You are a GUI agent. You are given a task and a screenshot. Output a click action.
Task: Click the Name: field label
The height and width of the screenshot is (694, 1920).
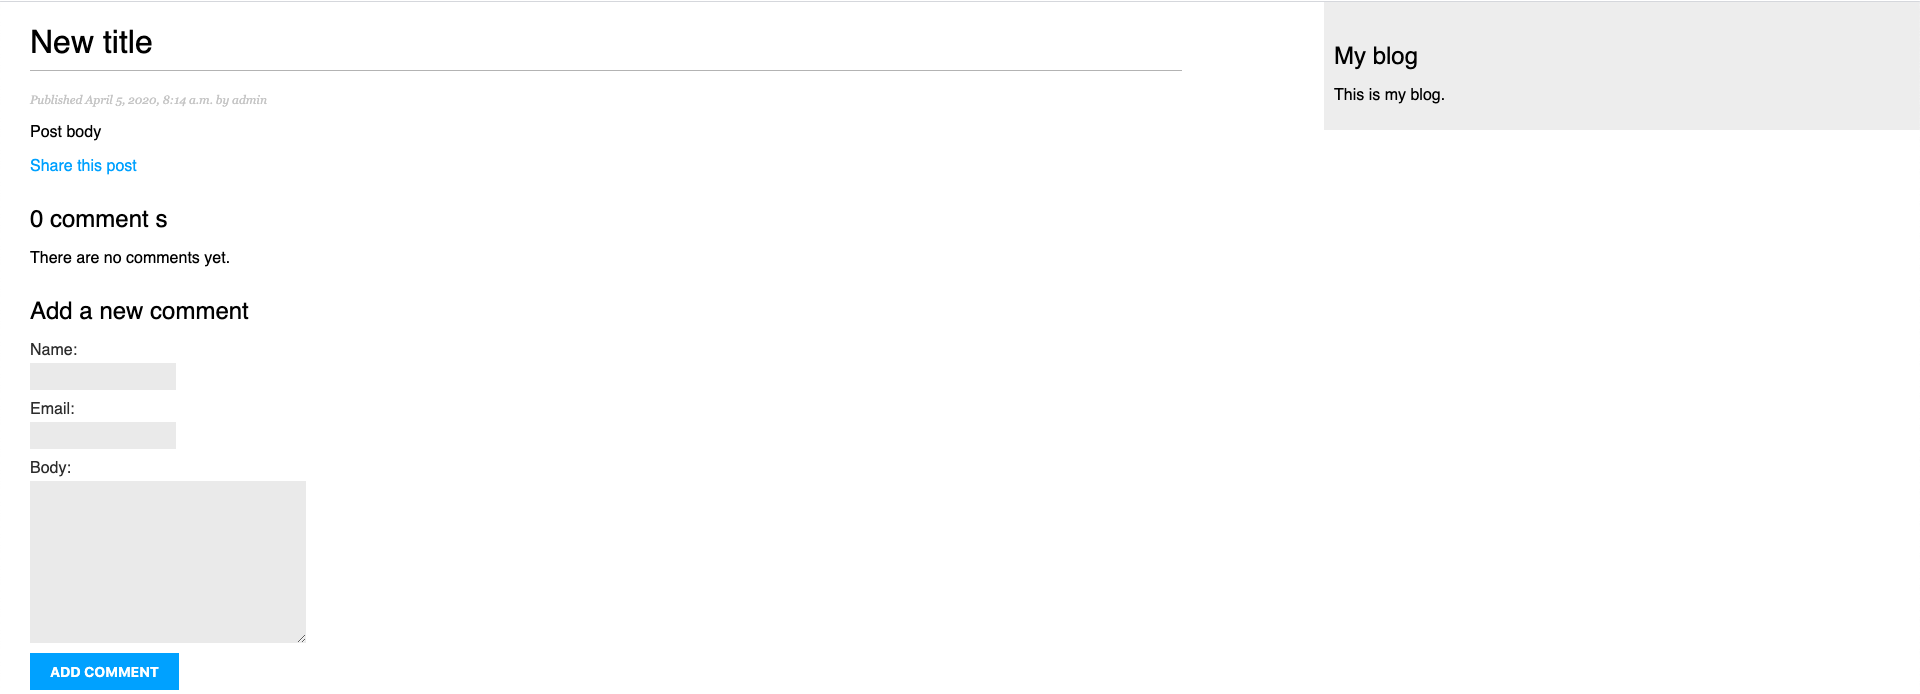tap(53, 350)
